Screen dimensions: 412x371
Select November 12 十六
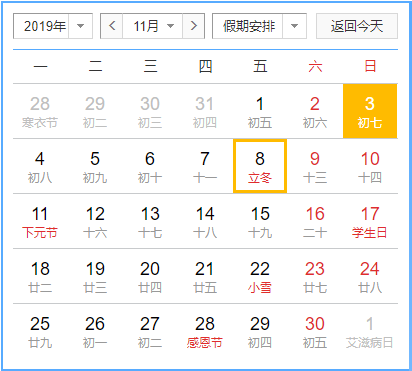[95, 221]
